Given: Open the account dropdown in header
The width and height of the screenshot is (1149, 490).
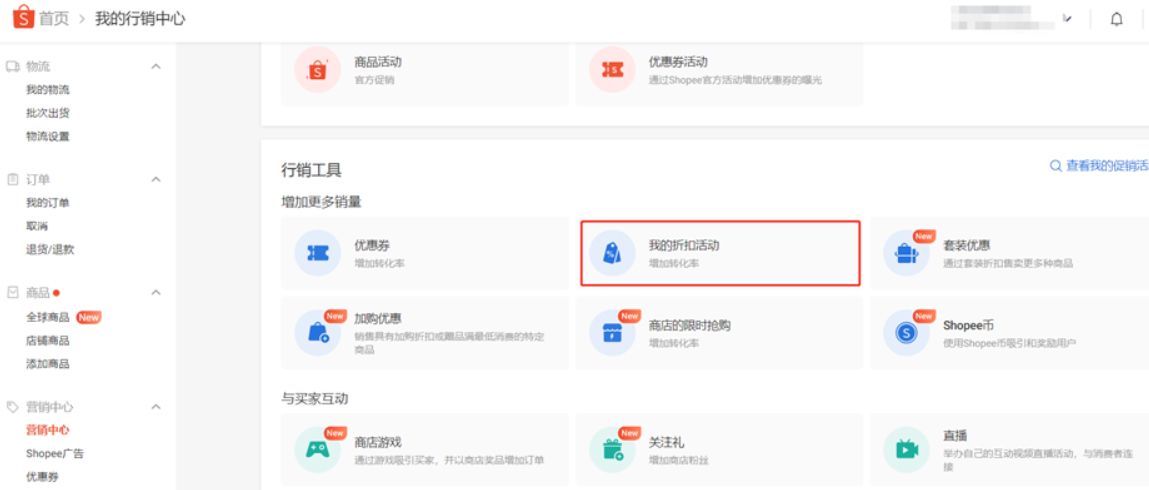Looking at the screenshot, I should point(1067,19).
